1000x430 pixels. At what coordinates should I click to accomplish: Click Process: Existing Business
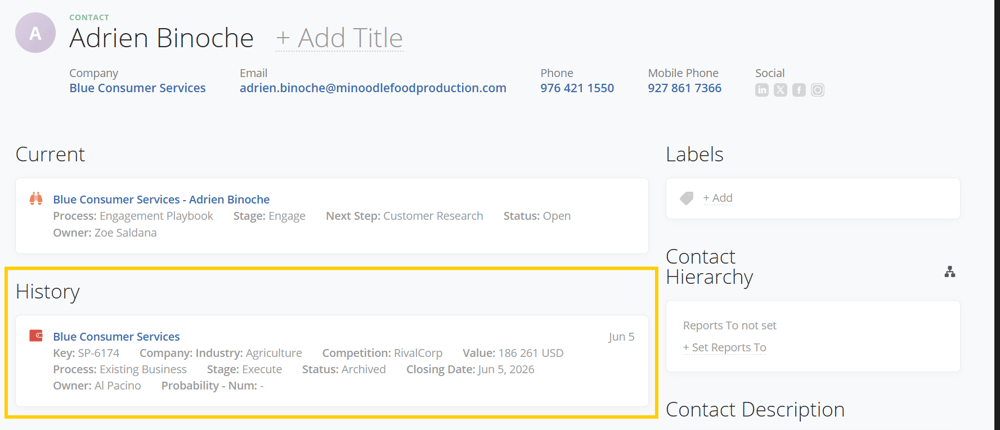tap(120, 369)
